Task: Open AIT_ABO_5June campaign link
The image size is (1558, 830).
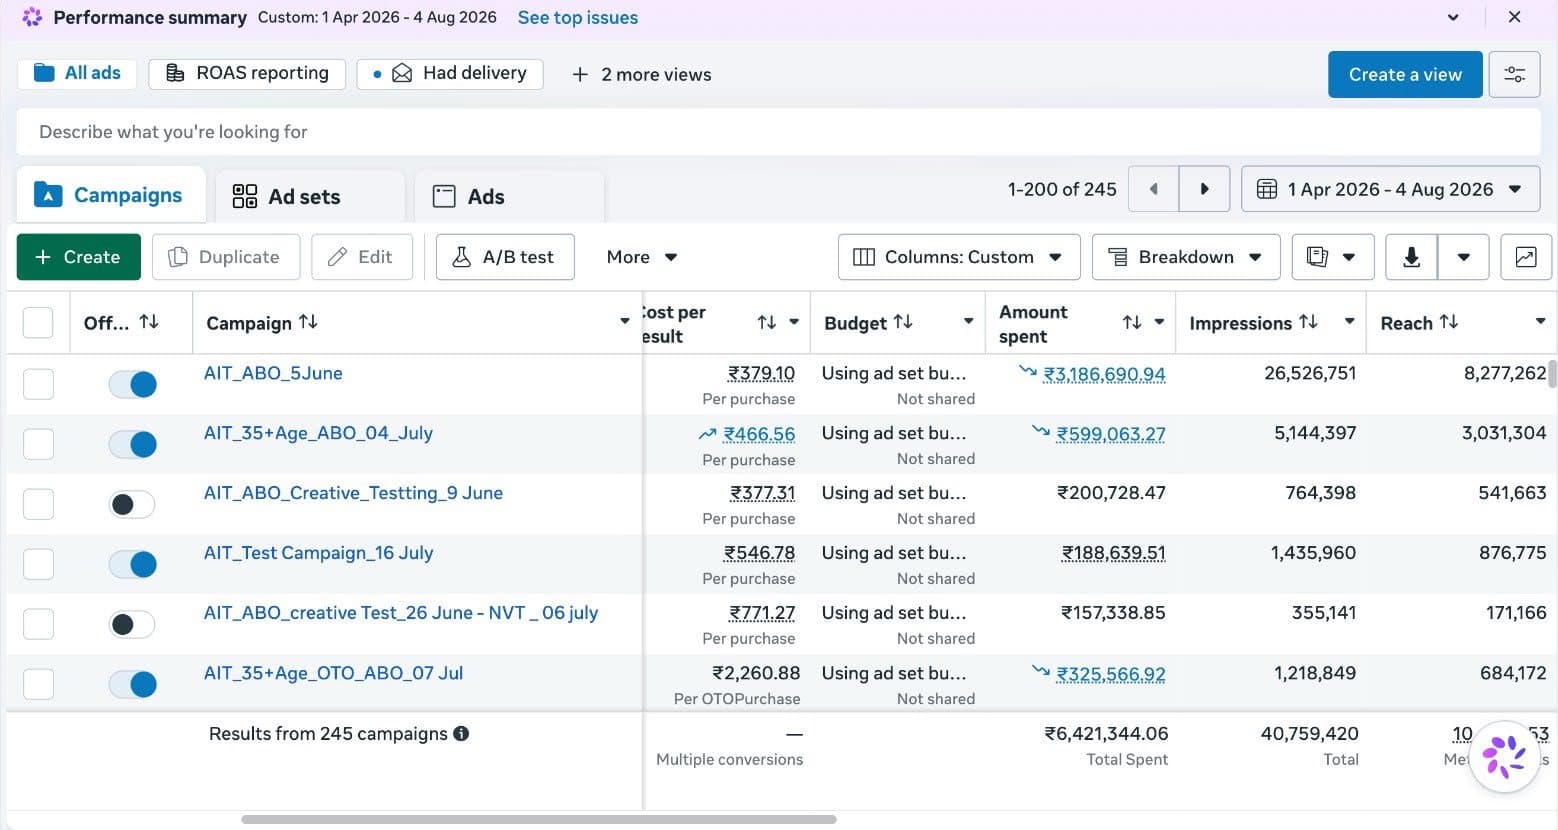Action: point(273,373)
